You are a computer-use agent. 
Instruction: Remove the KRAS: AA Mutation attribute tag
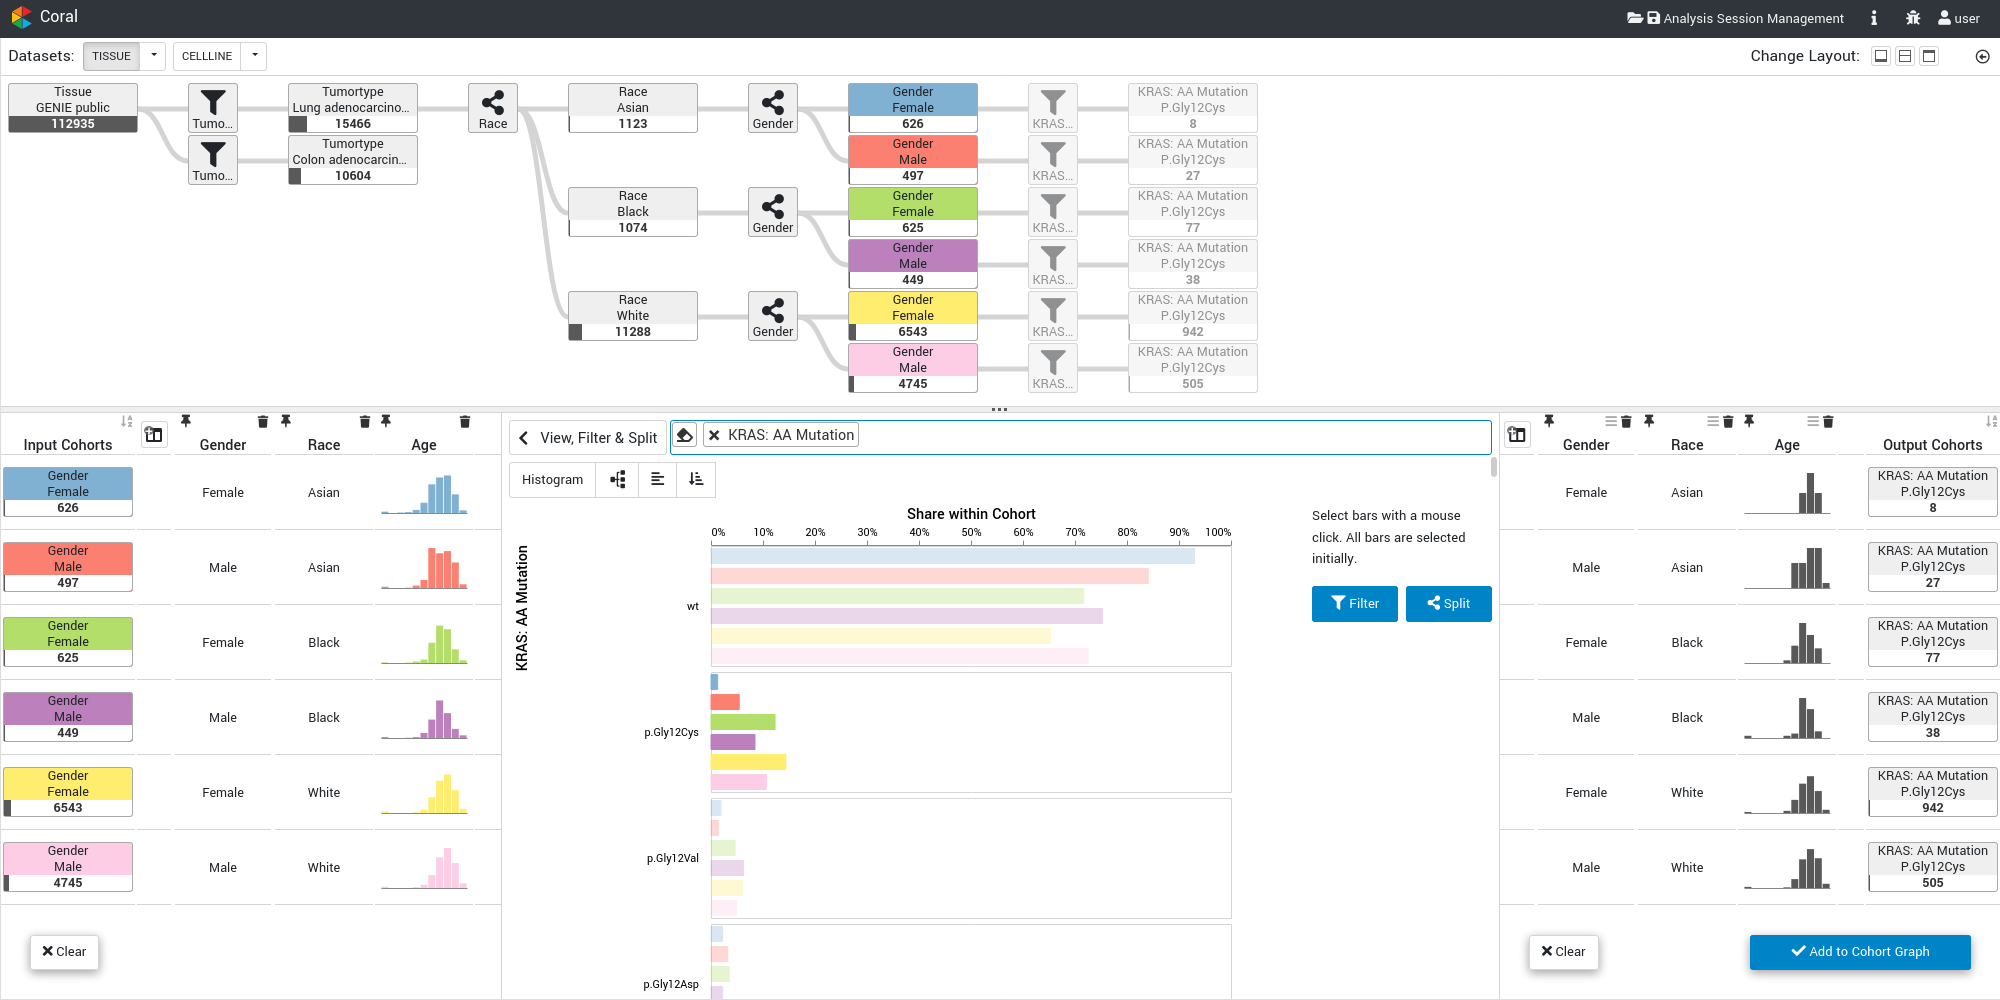[714, 435]
